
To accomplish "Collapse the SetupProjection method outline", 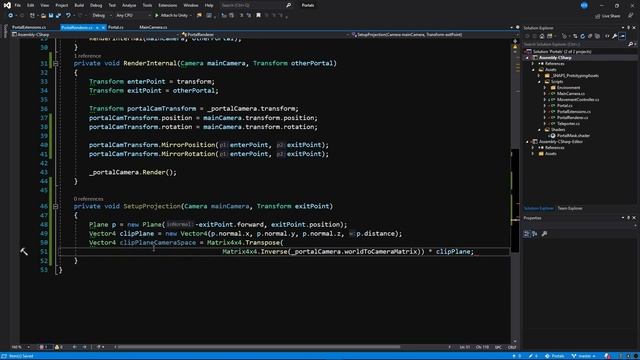I will (x=56, y=207).
